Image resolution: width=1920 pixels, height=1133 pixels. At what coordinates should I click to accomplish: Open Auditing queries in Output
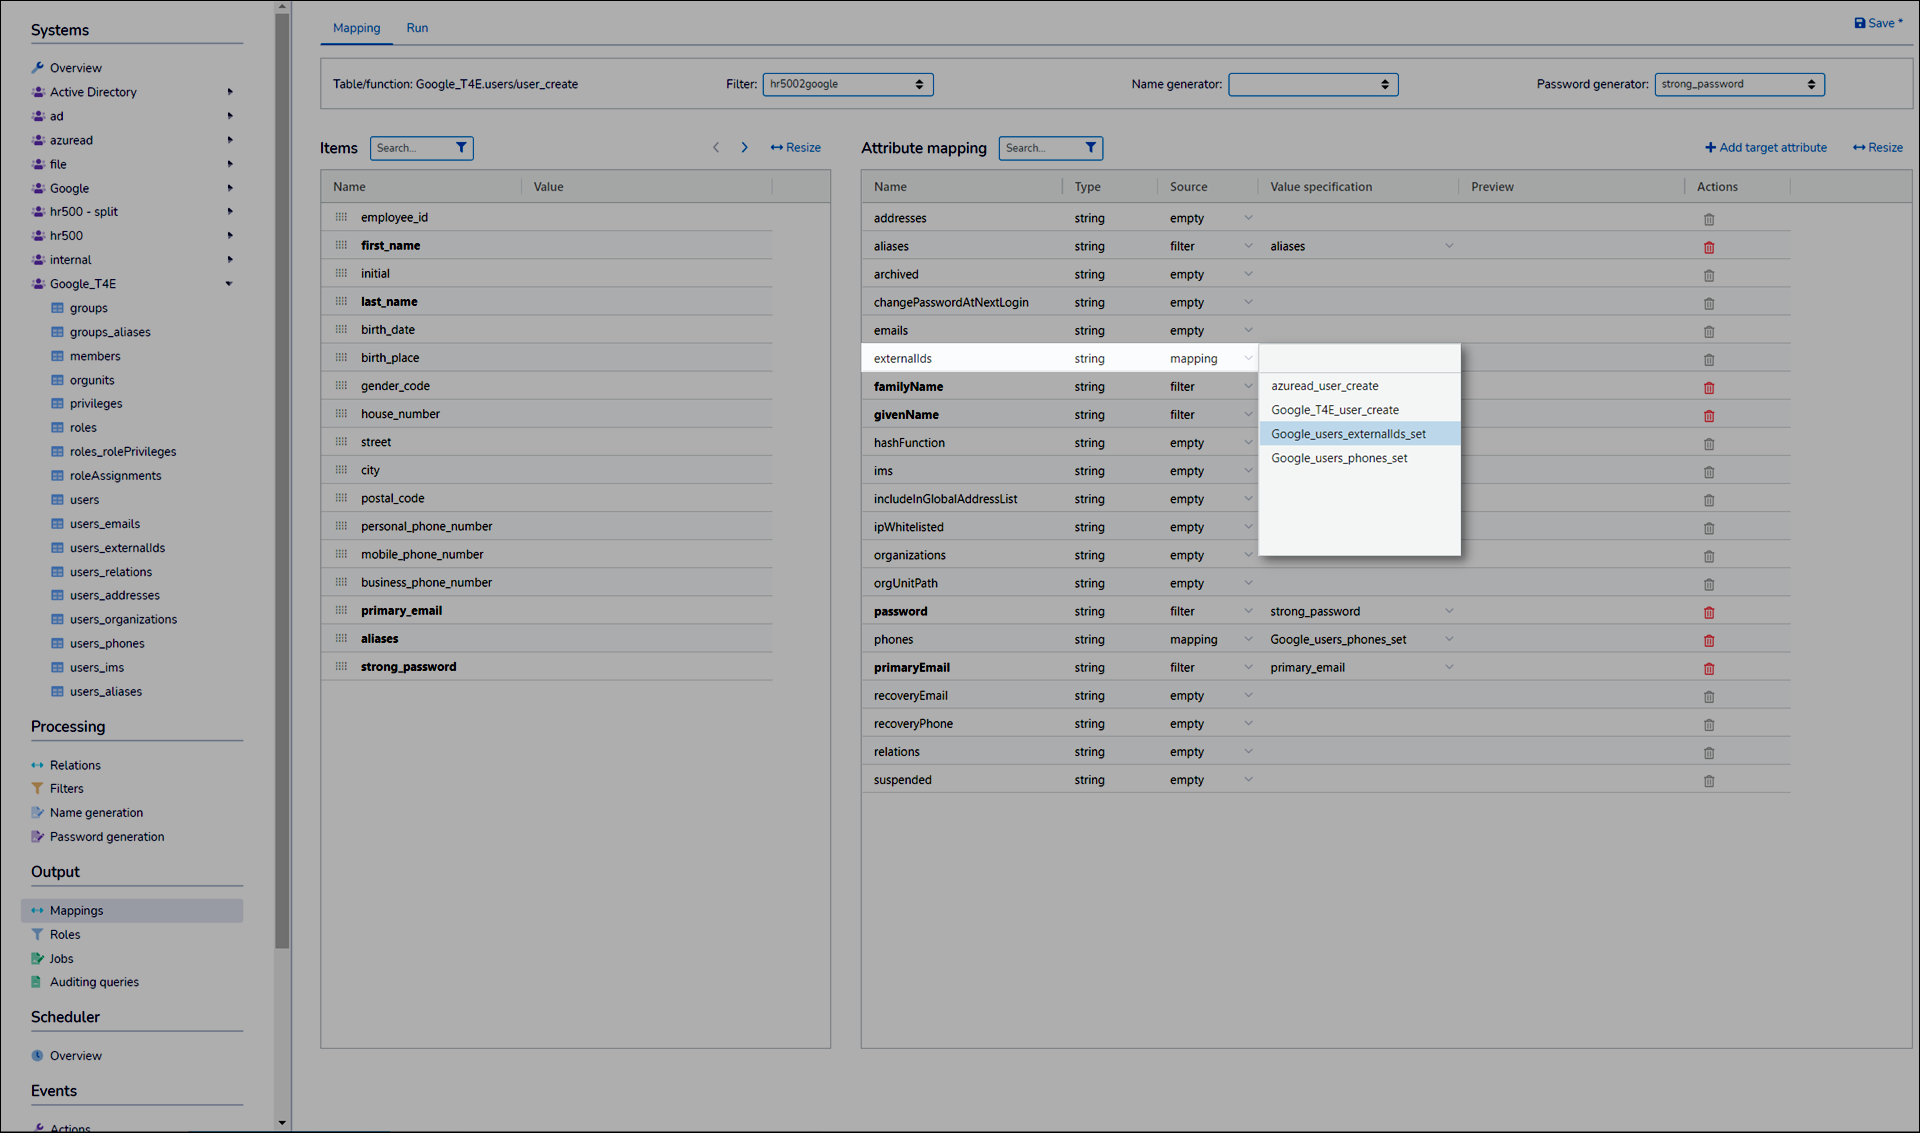tap(94, 982)
